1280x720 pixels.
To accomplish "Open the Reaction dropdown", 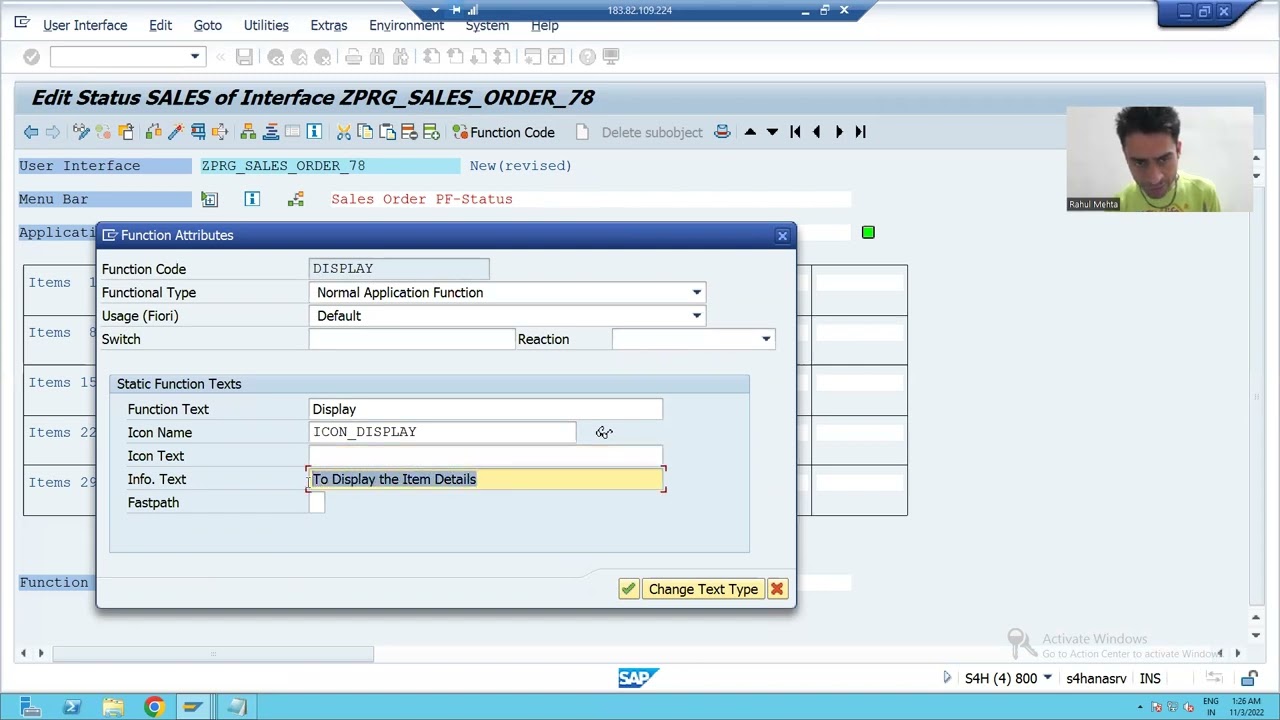I will click(x=766, y=339).
